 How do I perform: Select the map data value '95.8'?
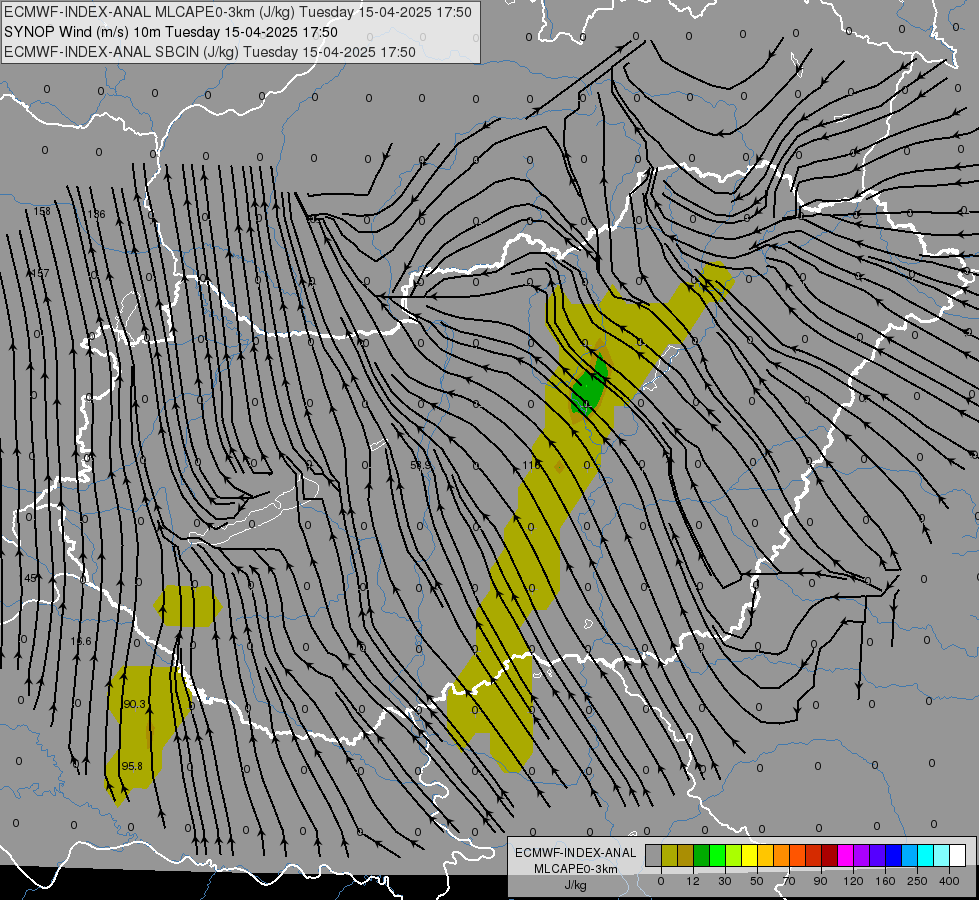(x=132, y=766)
